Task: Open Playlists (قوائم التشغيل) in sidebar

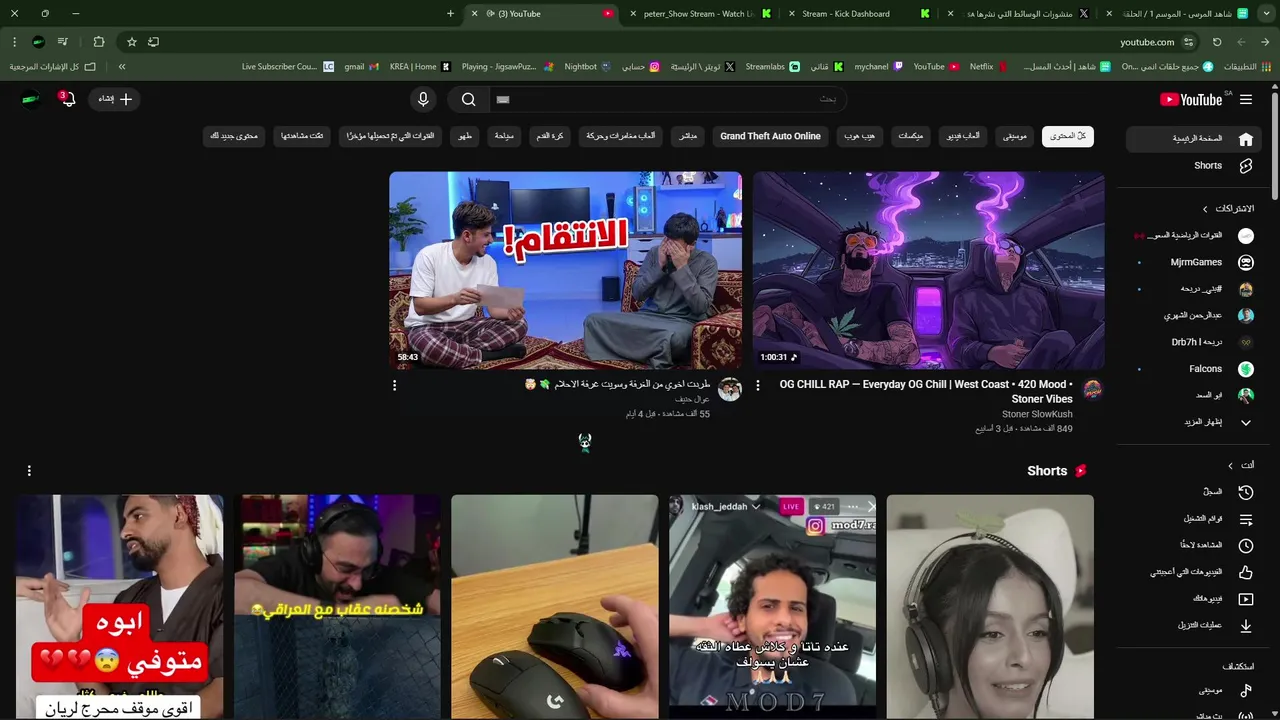Action: point(1192,519)
